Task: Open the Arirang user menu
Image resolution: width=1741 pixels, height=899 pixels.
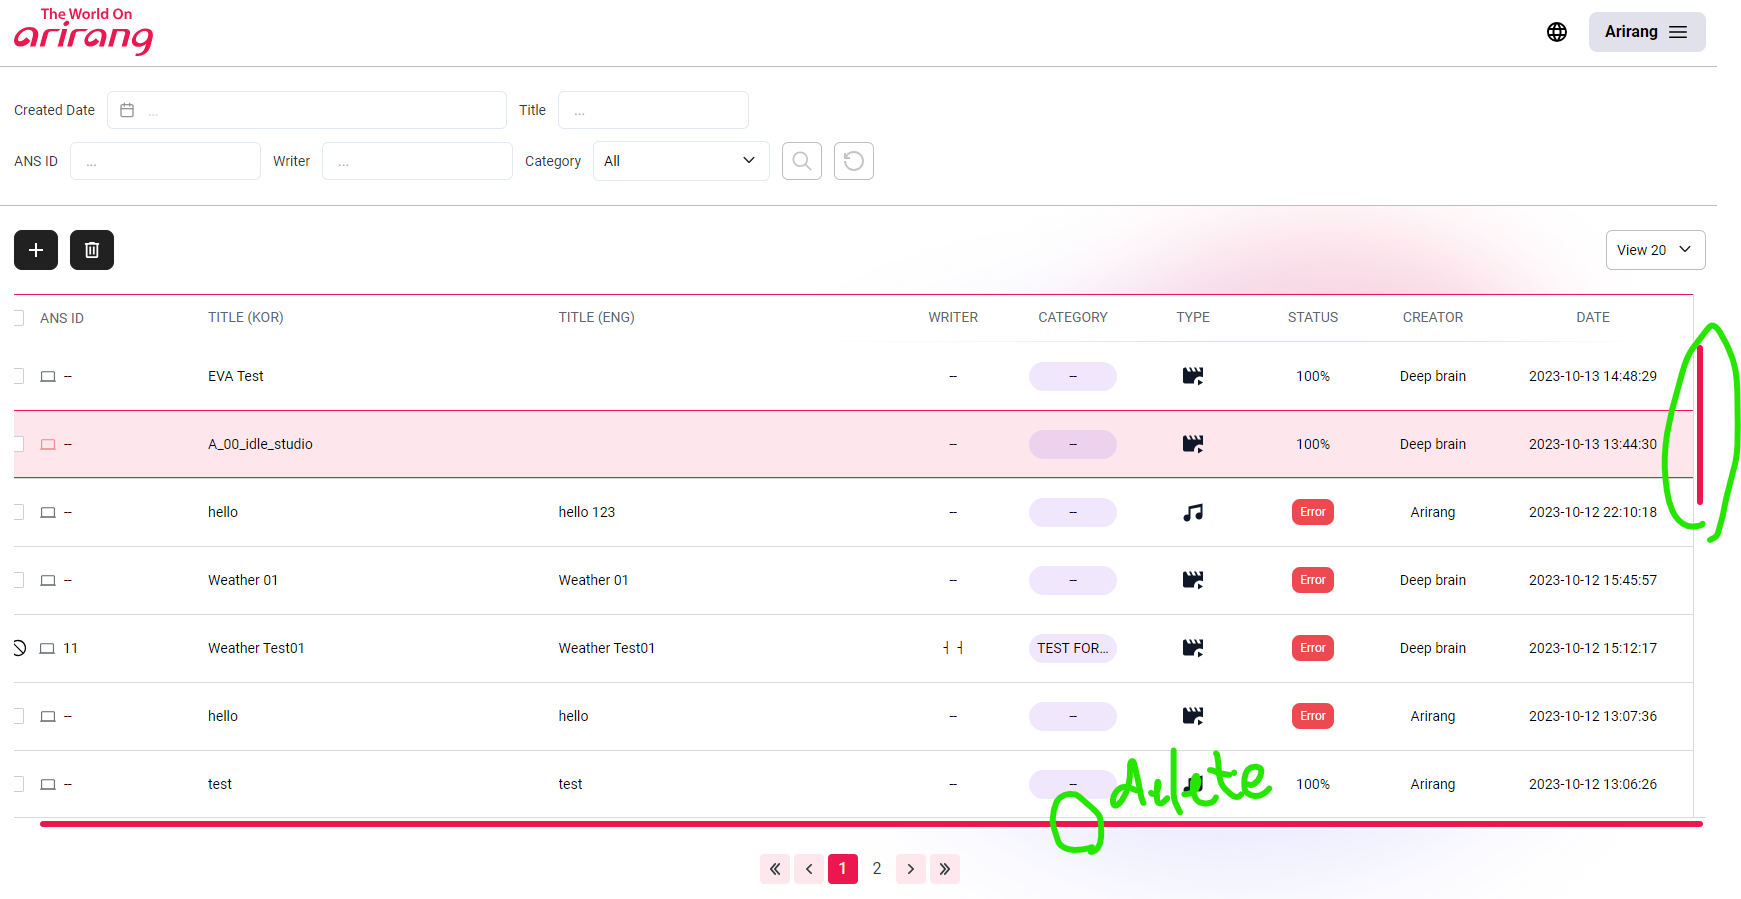Action: pos(1646,32)
